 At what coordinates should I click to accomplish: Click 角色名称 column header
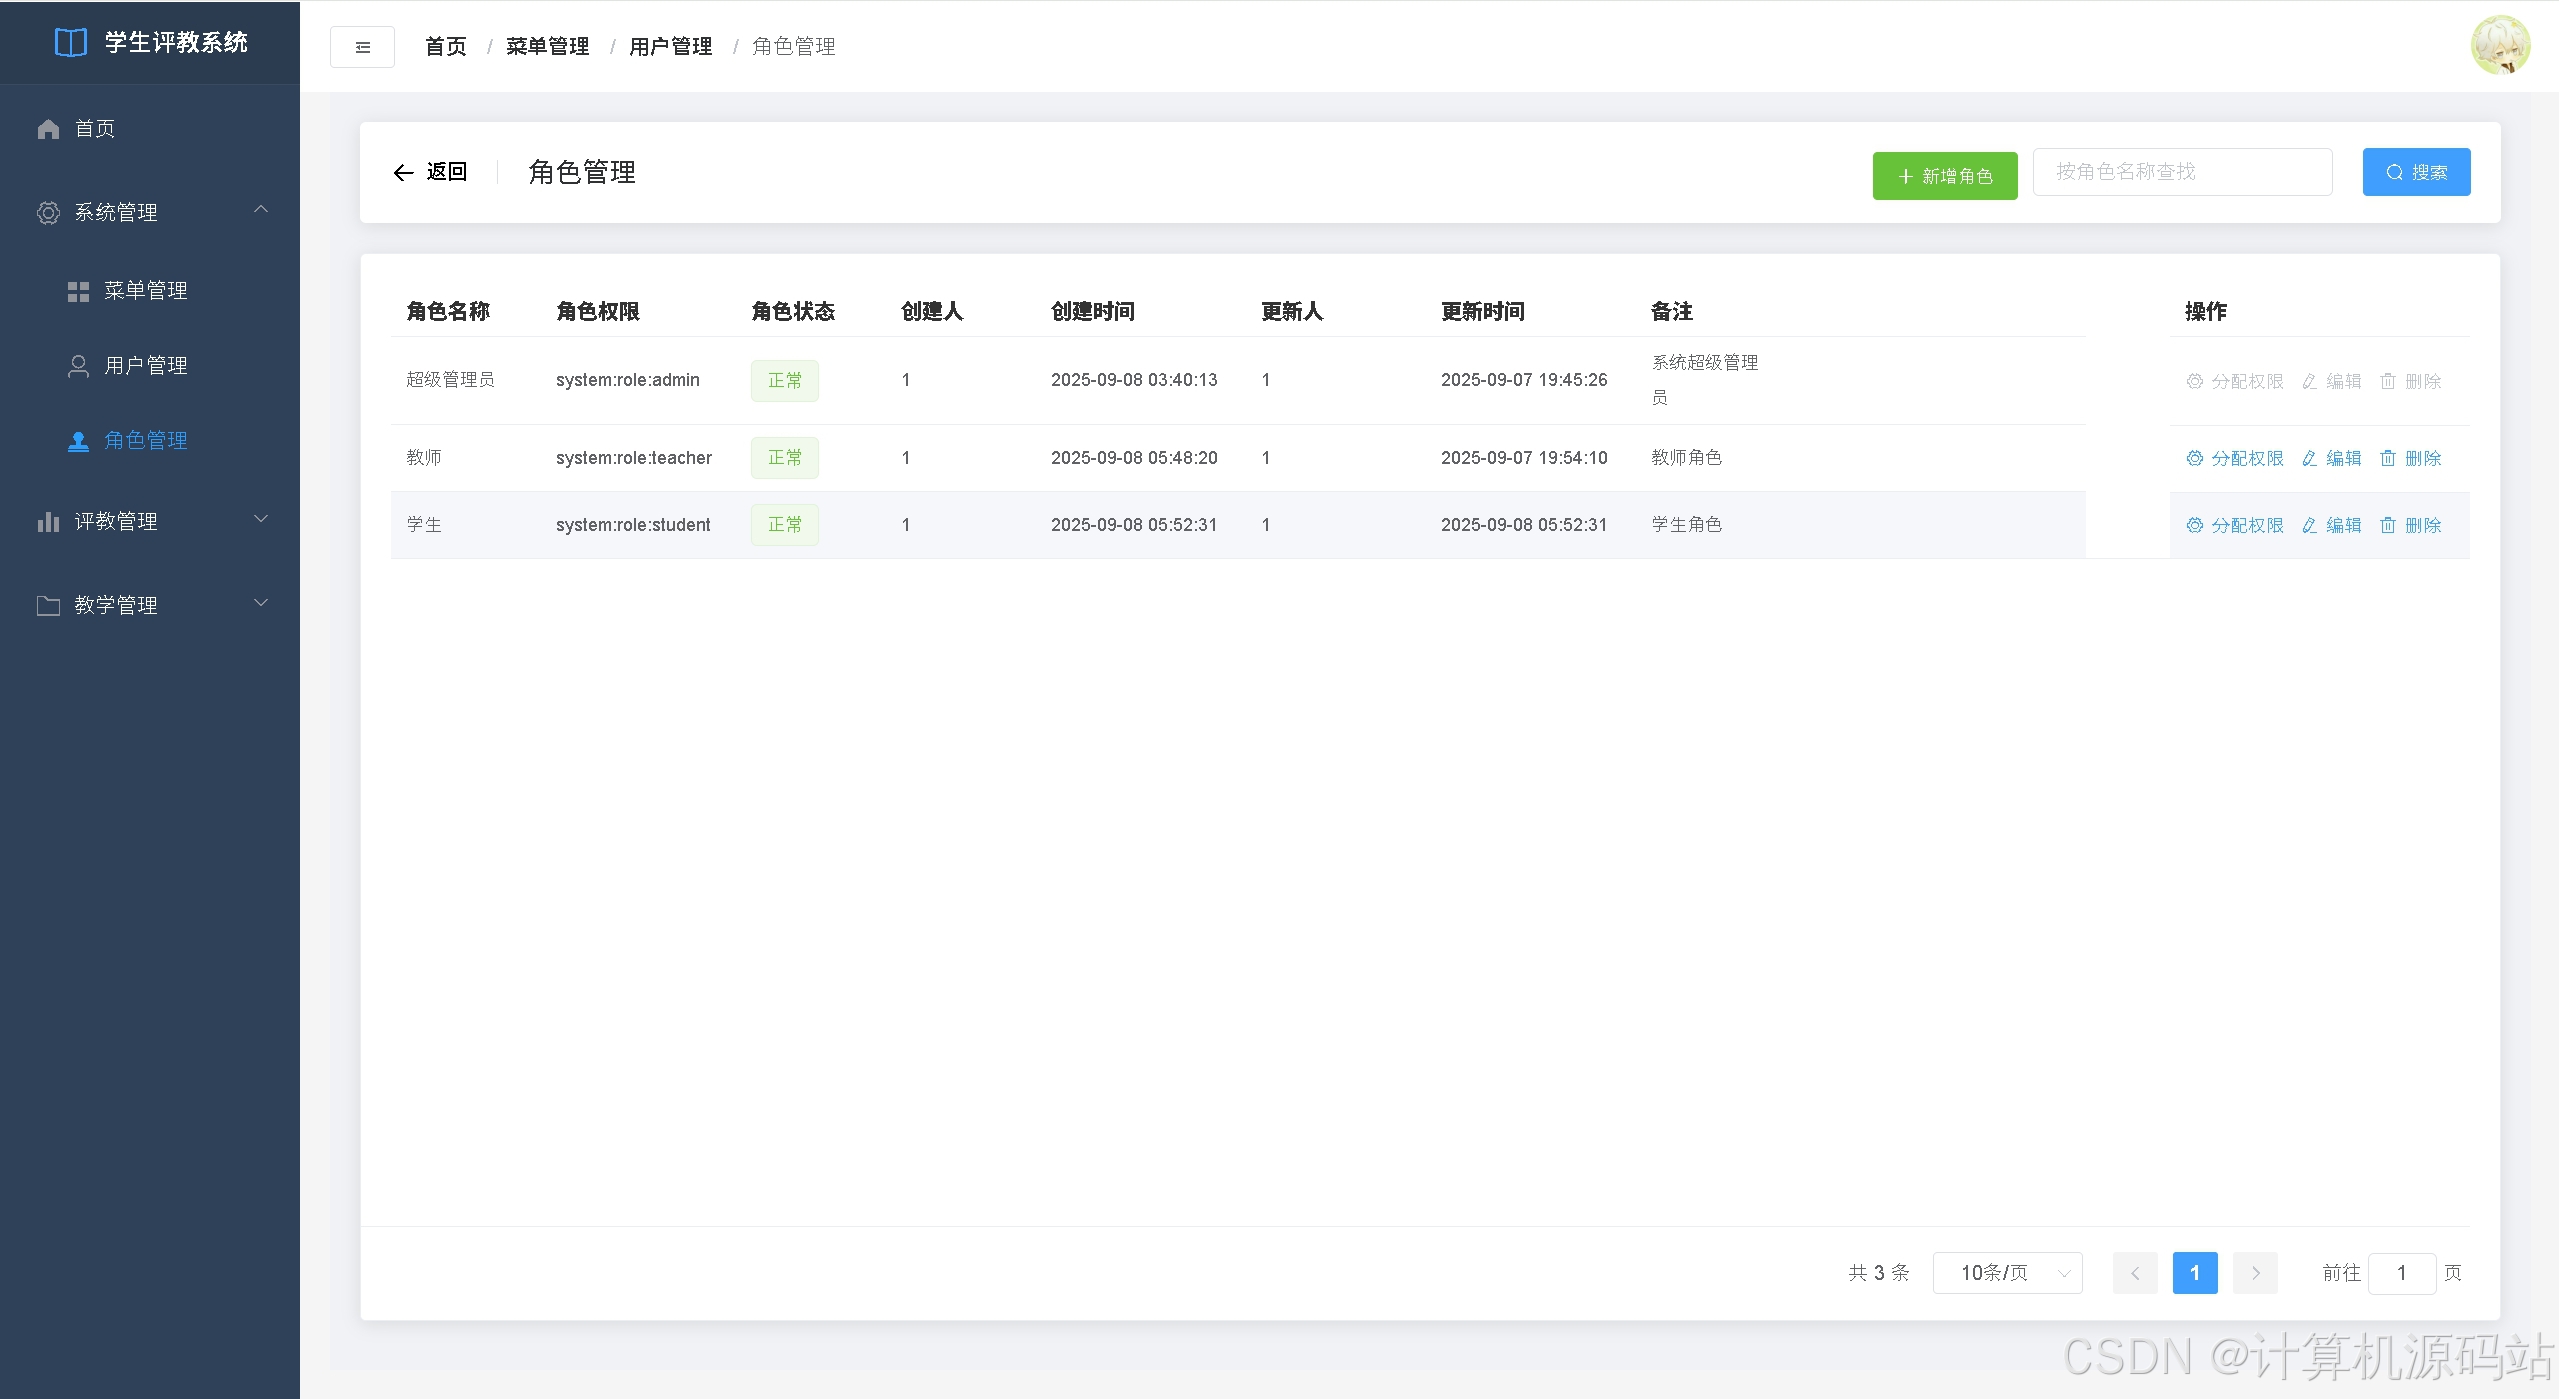click(448, 312)
